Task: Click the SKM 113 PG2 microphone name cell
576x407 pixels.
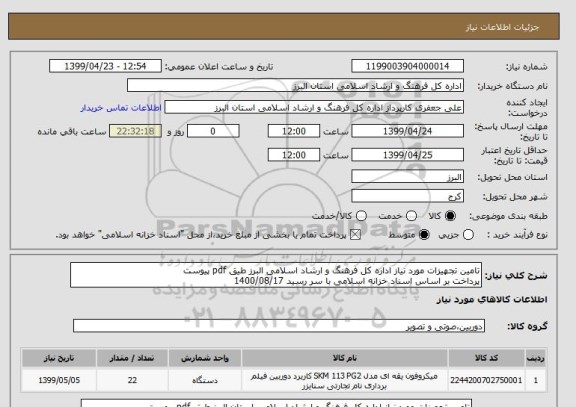Action: (345, 381)
